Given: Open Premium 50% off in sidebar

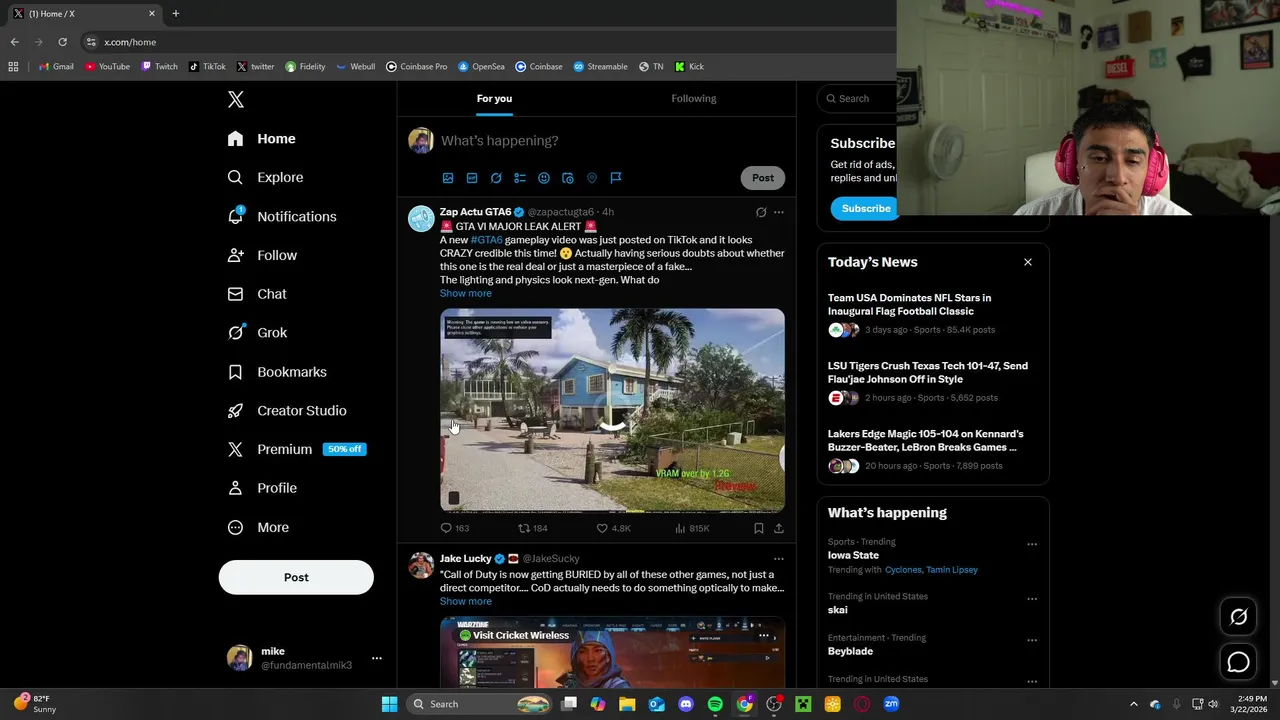Looking at the screenshot, I should (x=297, y=449).
